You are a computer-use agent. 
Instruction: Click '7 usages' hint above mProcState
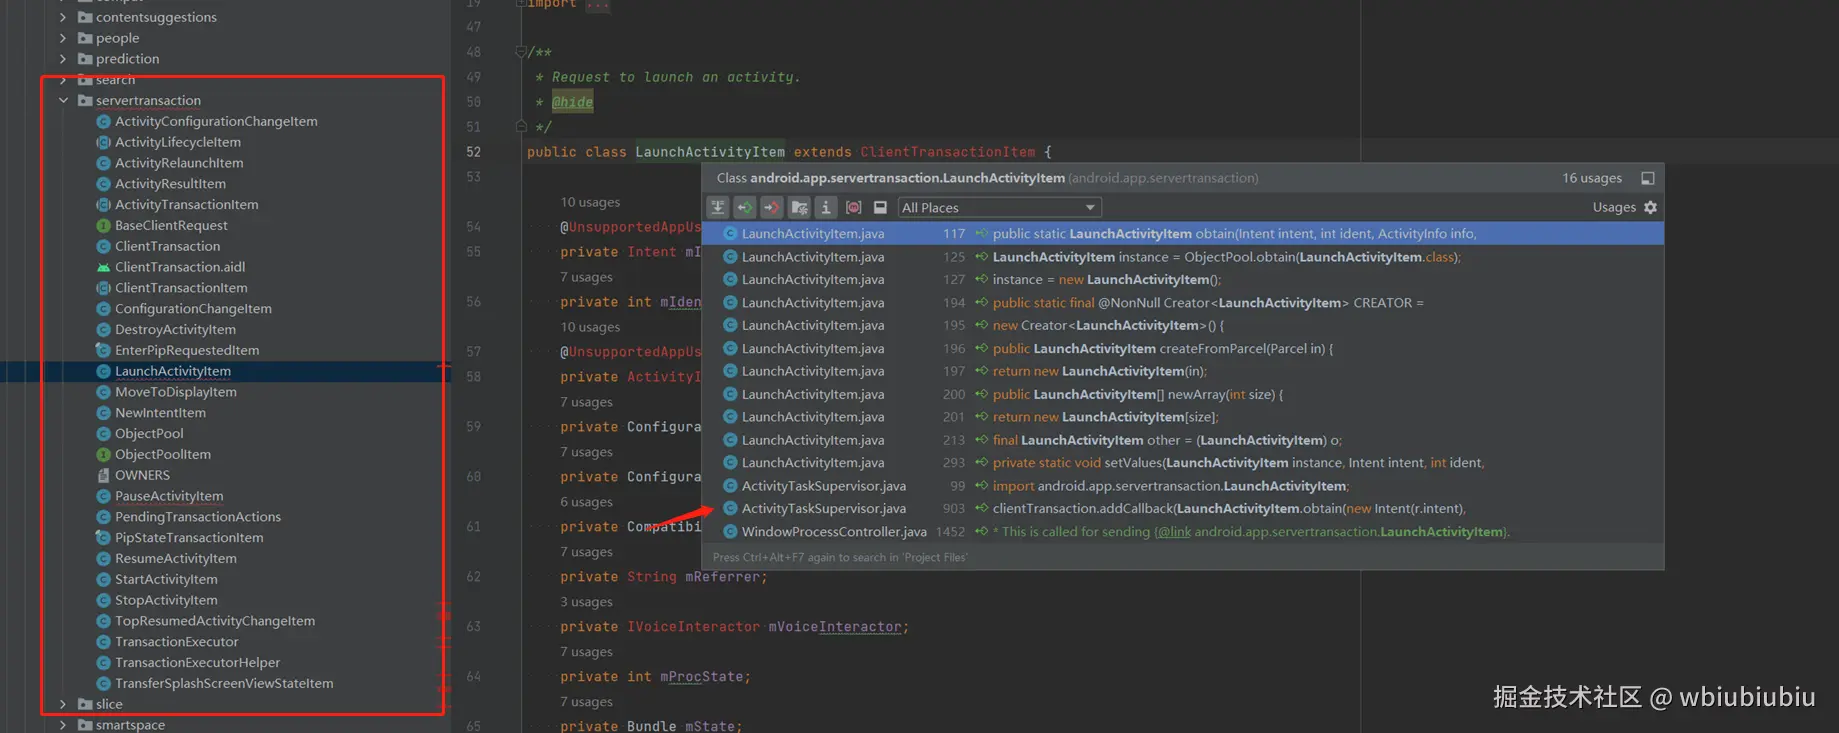586,652
